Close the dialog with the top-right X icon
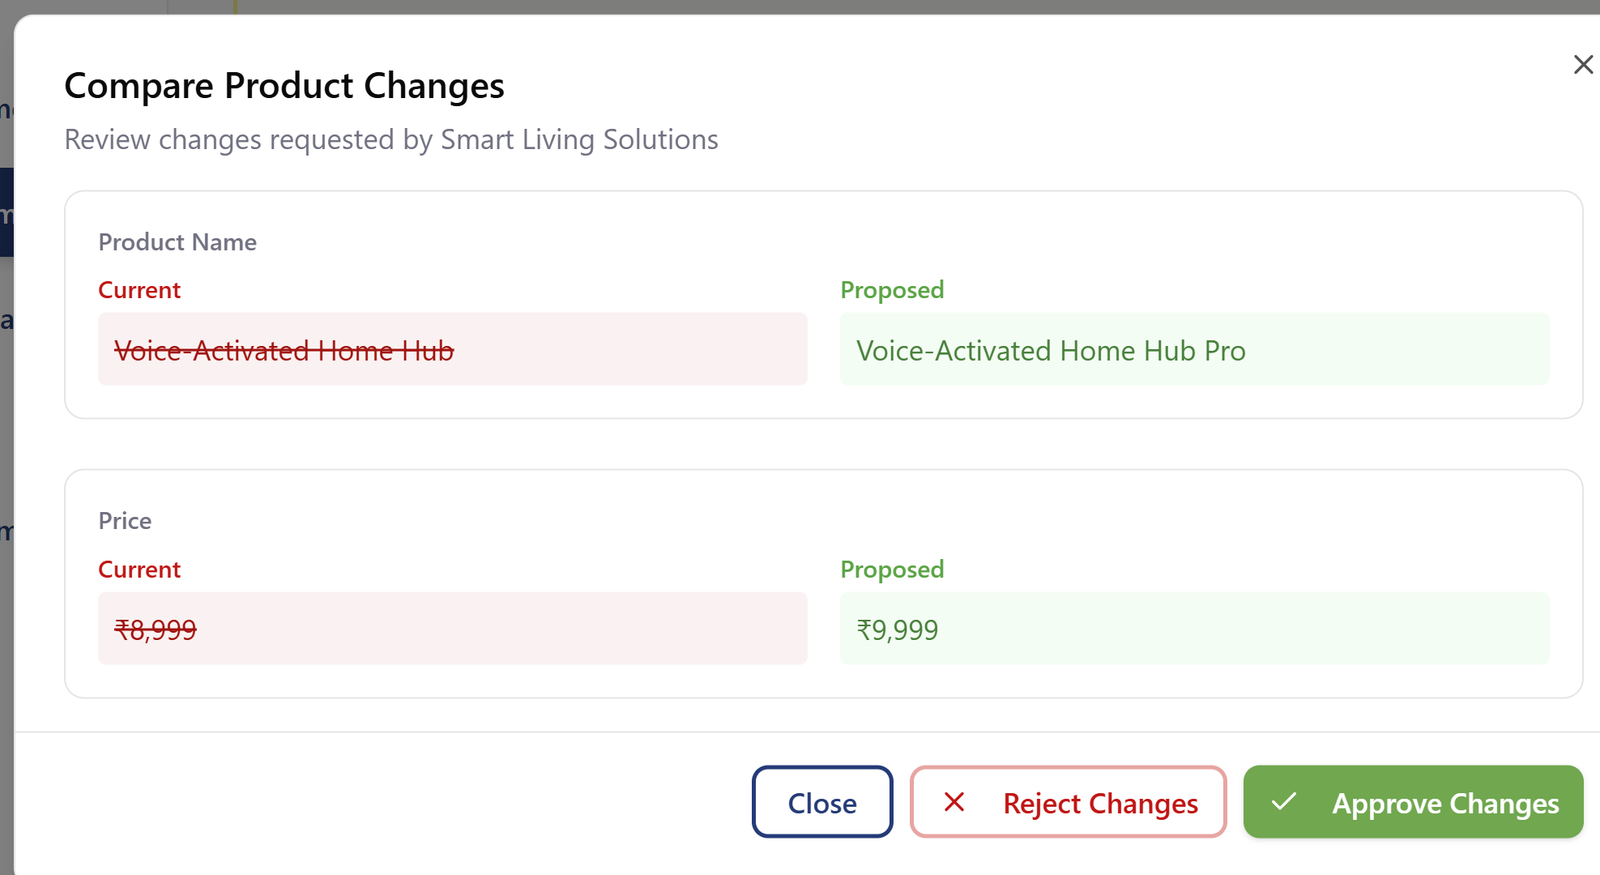The width and height of the screenshot is (1600, 875). coord(1583,65)
